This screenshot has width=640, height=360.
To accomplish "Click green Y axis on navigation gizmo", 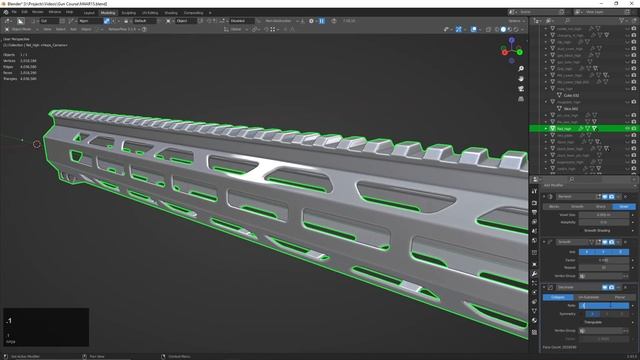I will pos(520,52).
